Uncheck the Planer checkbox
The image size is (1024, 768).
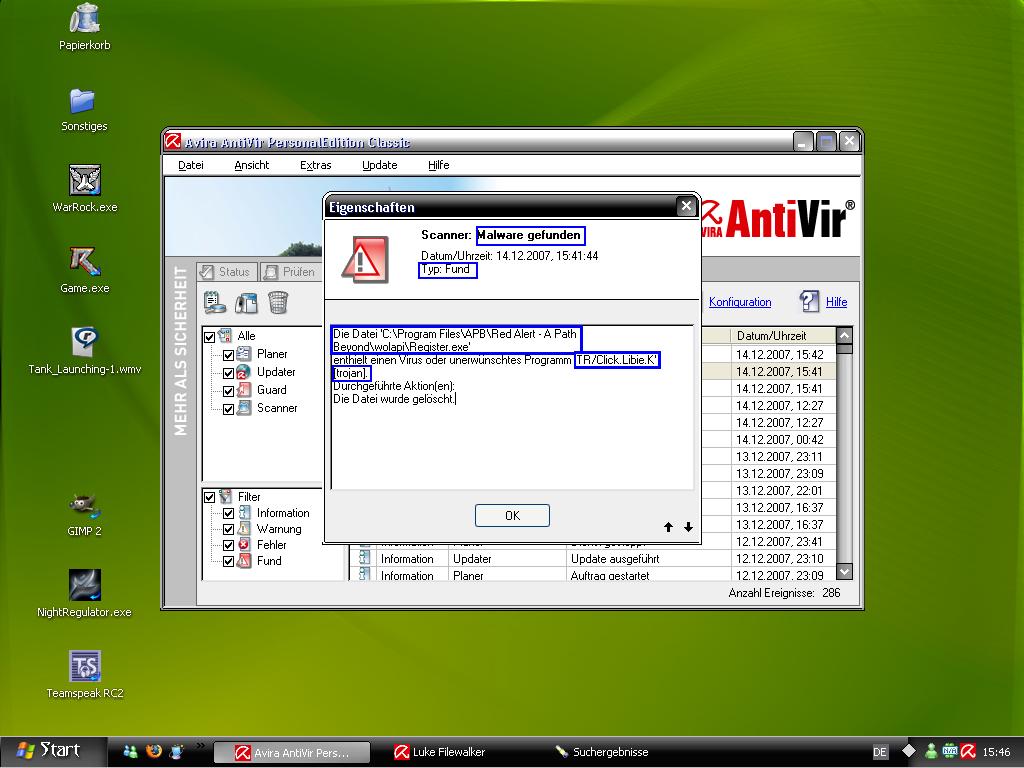pyautogui.click(x=229, y=355)
